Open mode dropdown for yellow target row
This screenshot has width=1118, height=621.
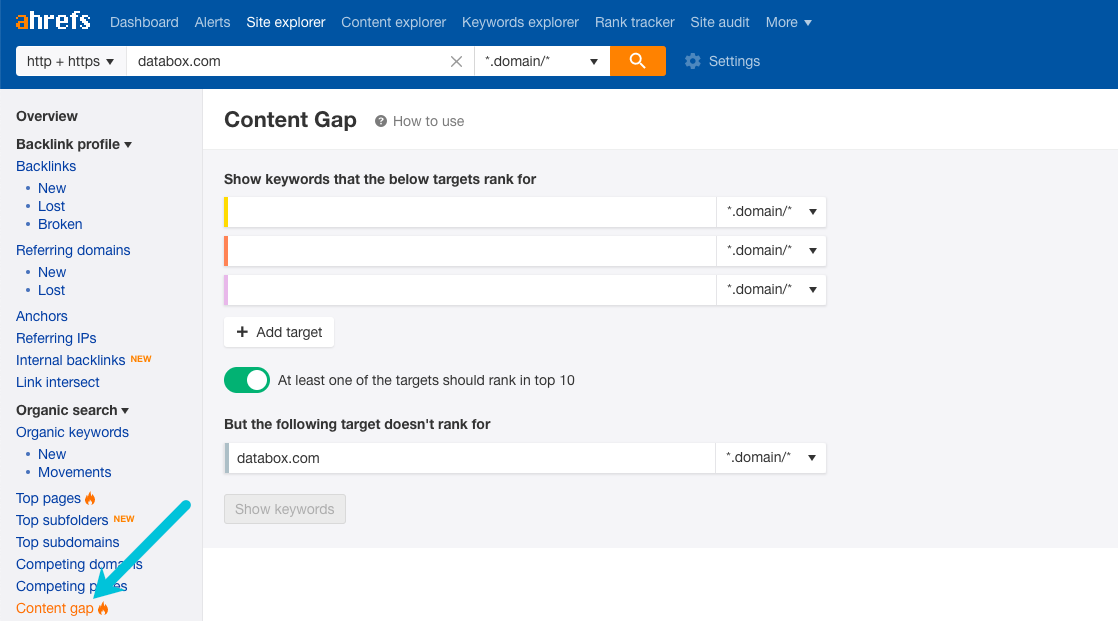click(771, 212)
